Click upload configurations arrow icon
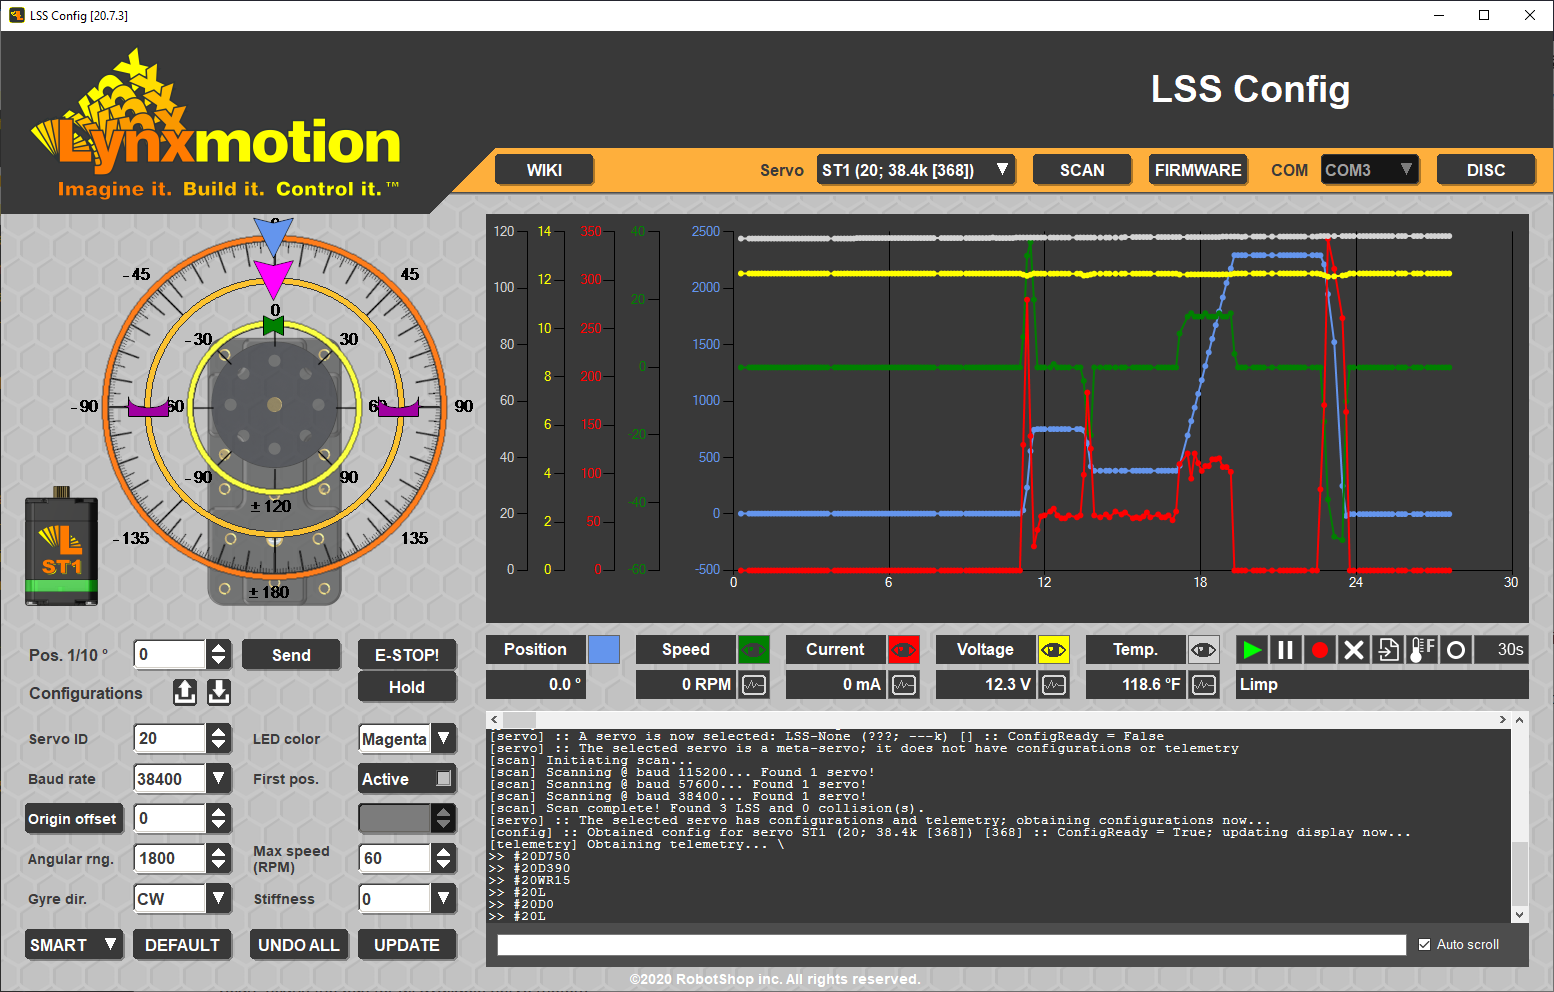This screenshot has width=1554, height=992. point(185,692)
